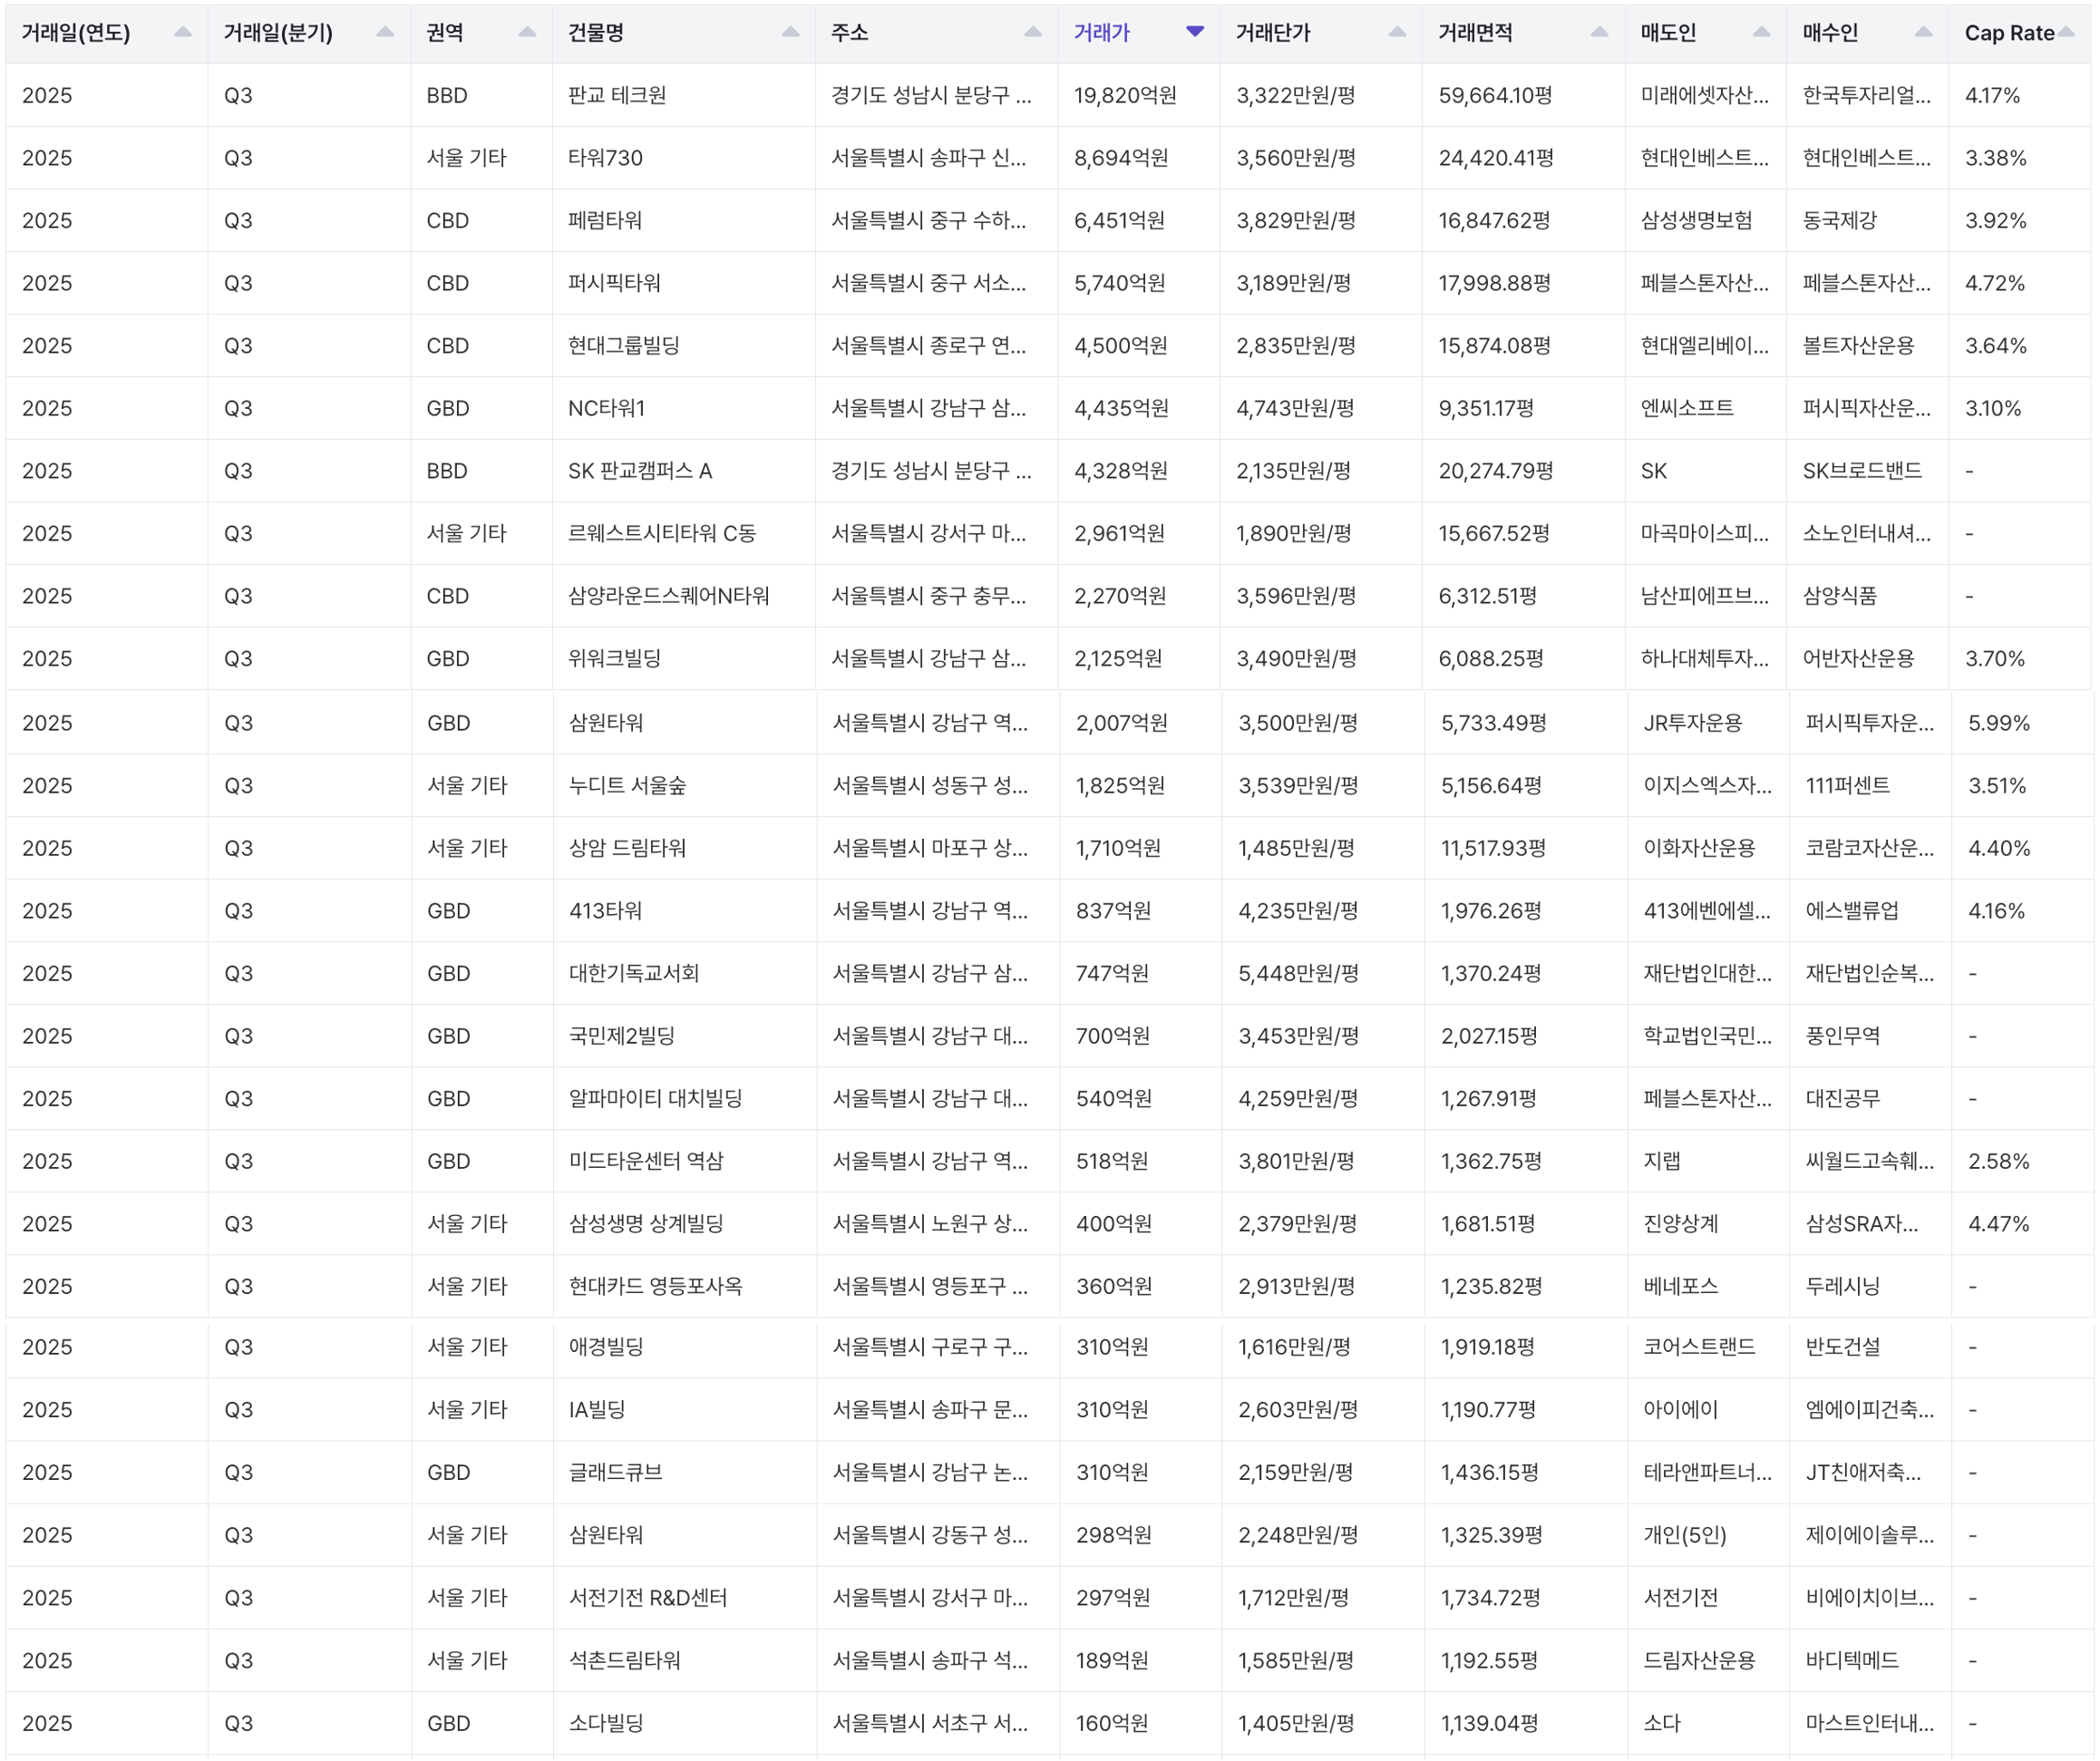This screenshot has height=1761, width=2100.
Task: Toggle the purple 거래가 descending sort arrow
Action: pyautogui.click(x=1194, y=32)
